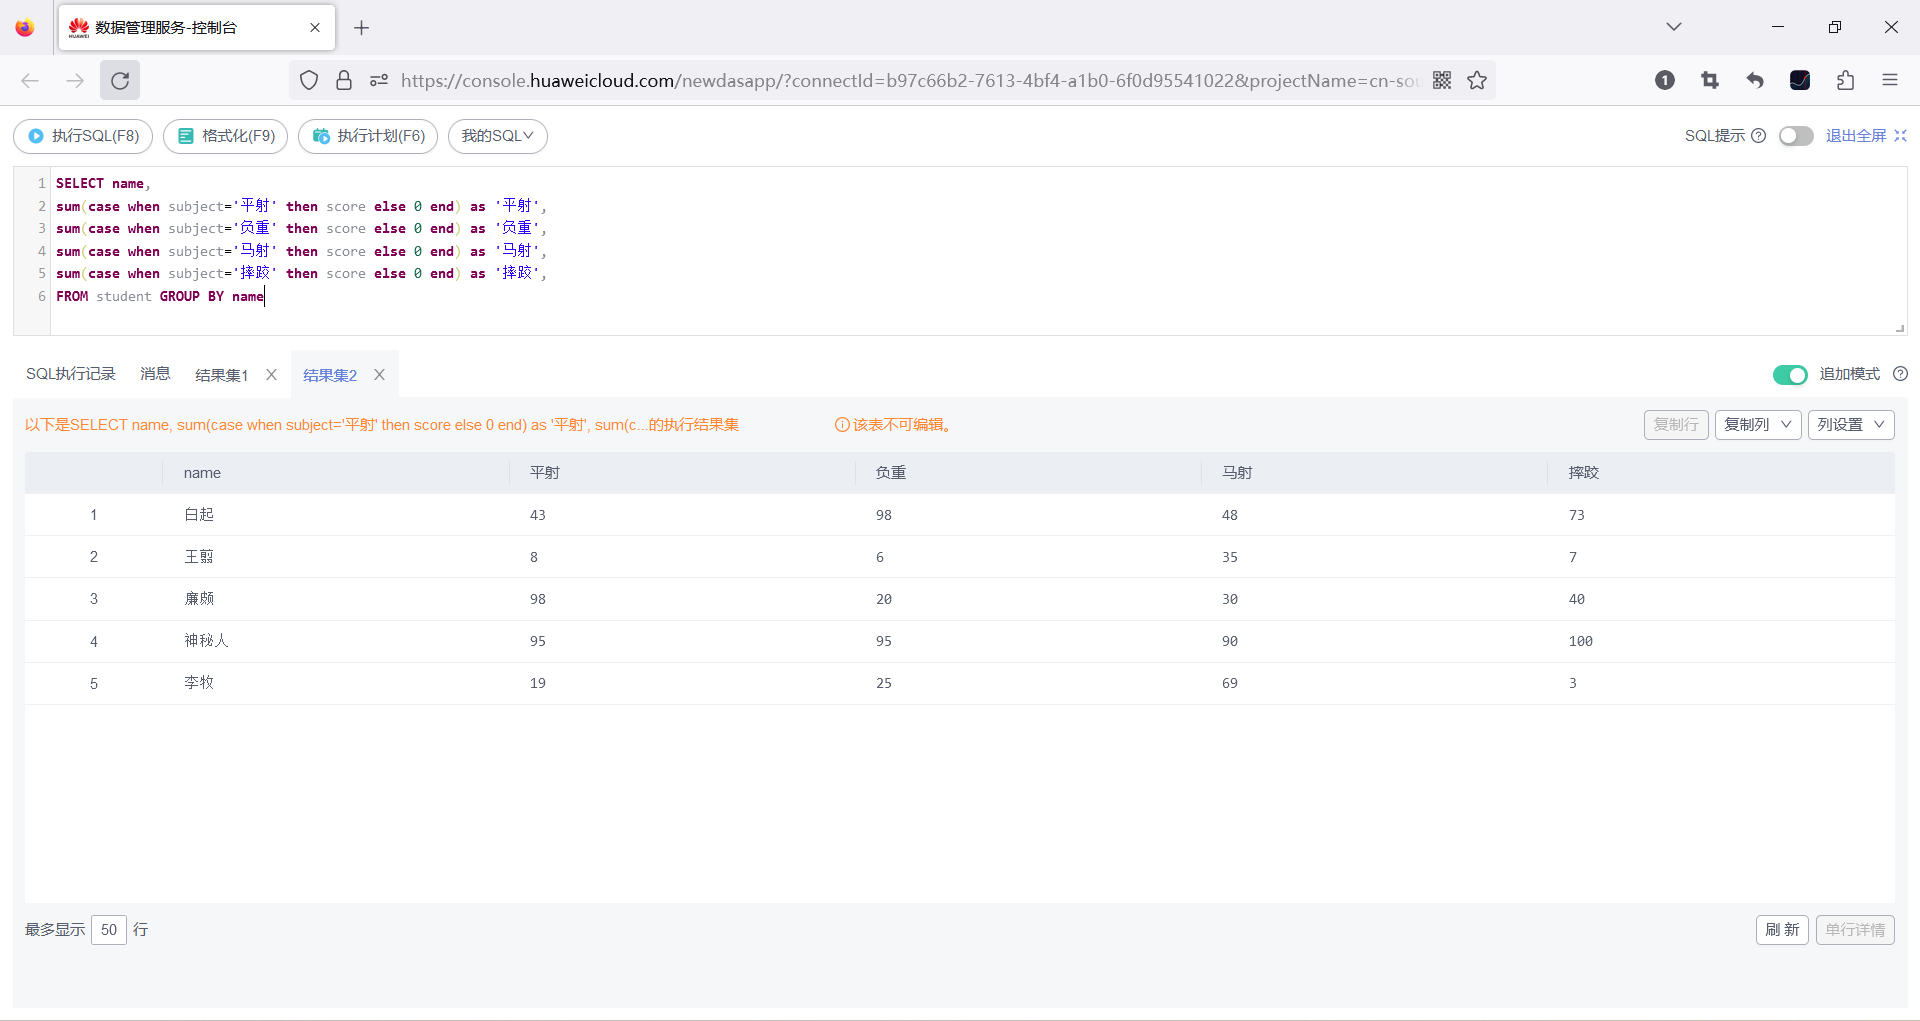Open help for 追加模式
Screen dimensions: 1920x1021
coord(1901,374)
